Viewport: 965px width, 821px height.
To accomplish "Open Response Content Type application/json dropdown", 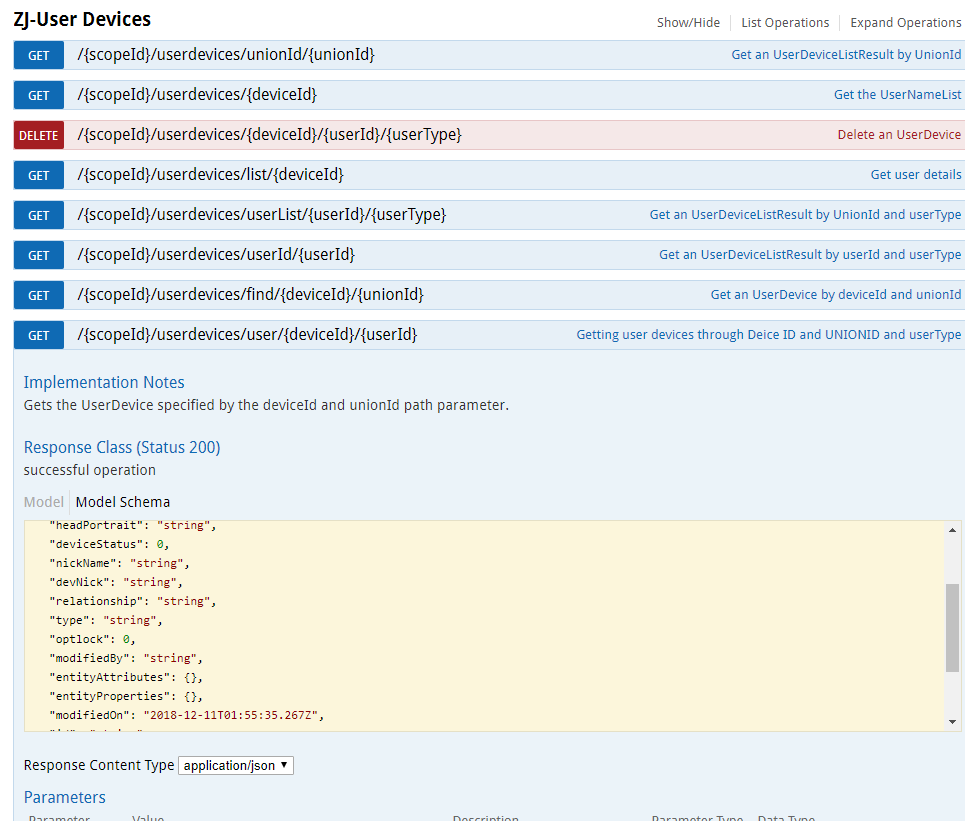I will tap(236, 766).
